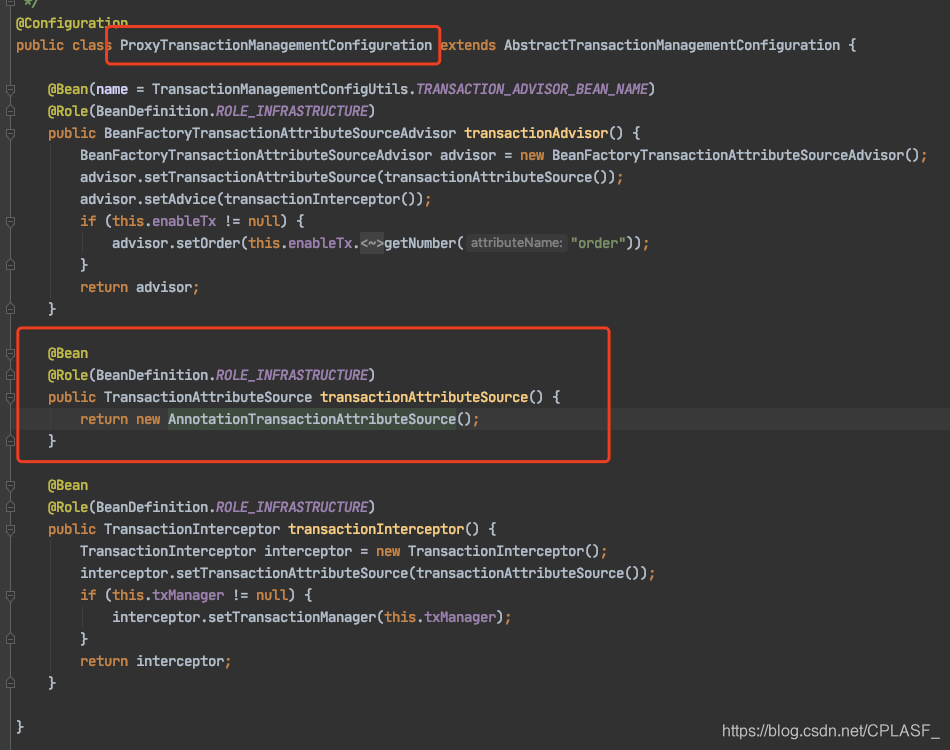Click transactionAttributeSource method name in its declaration
The height and width of the screenshot is (750, 950).
(424, 397)
